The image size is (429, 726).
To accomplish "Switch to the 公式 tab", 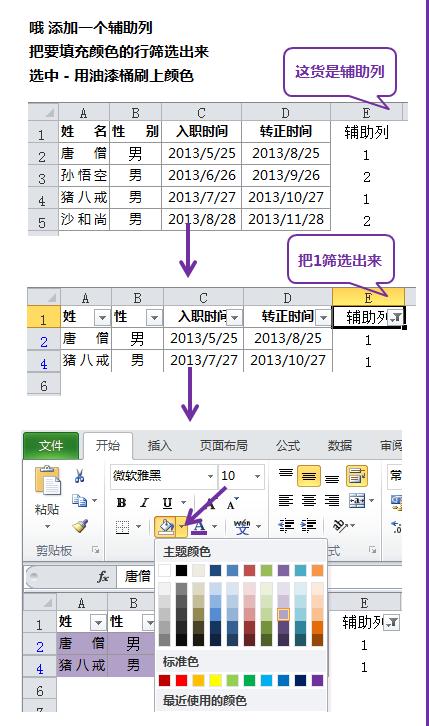I will pyautogui.click(x=288, y=445).
